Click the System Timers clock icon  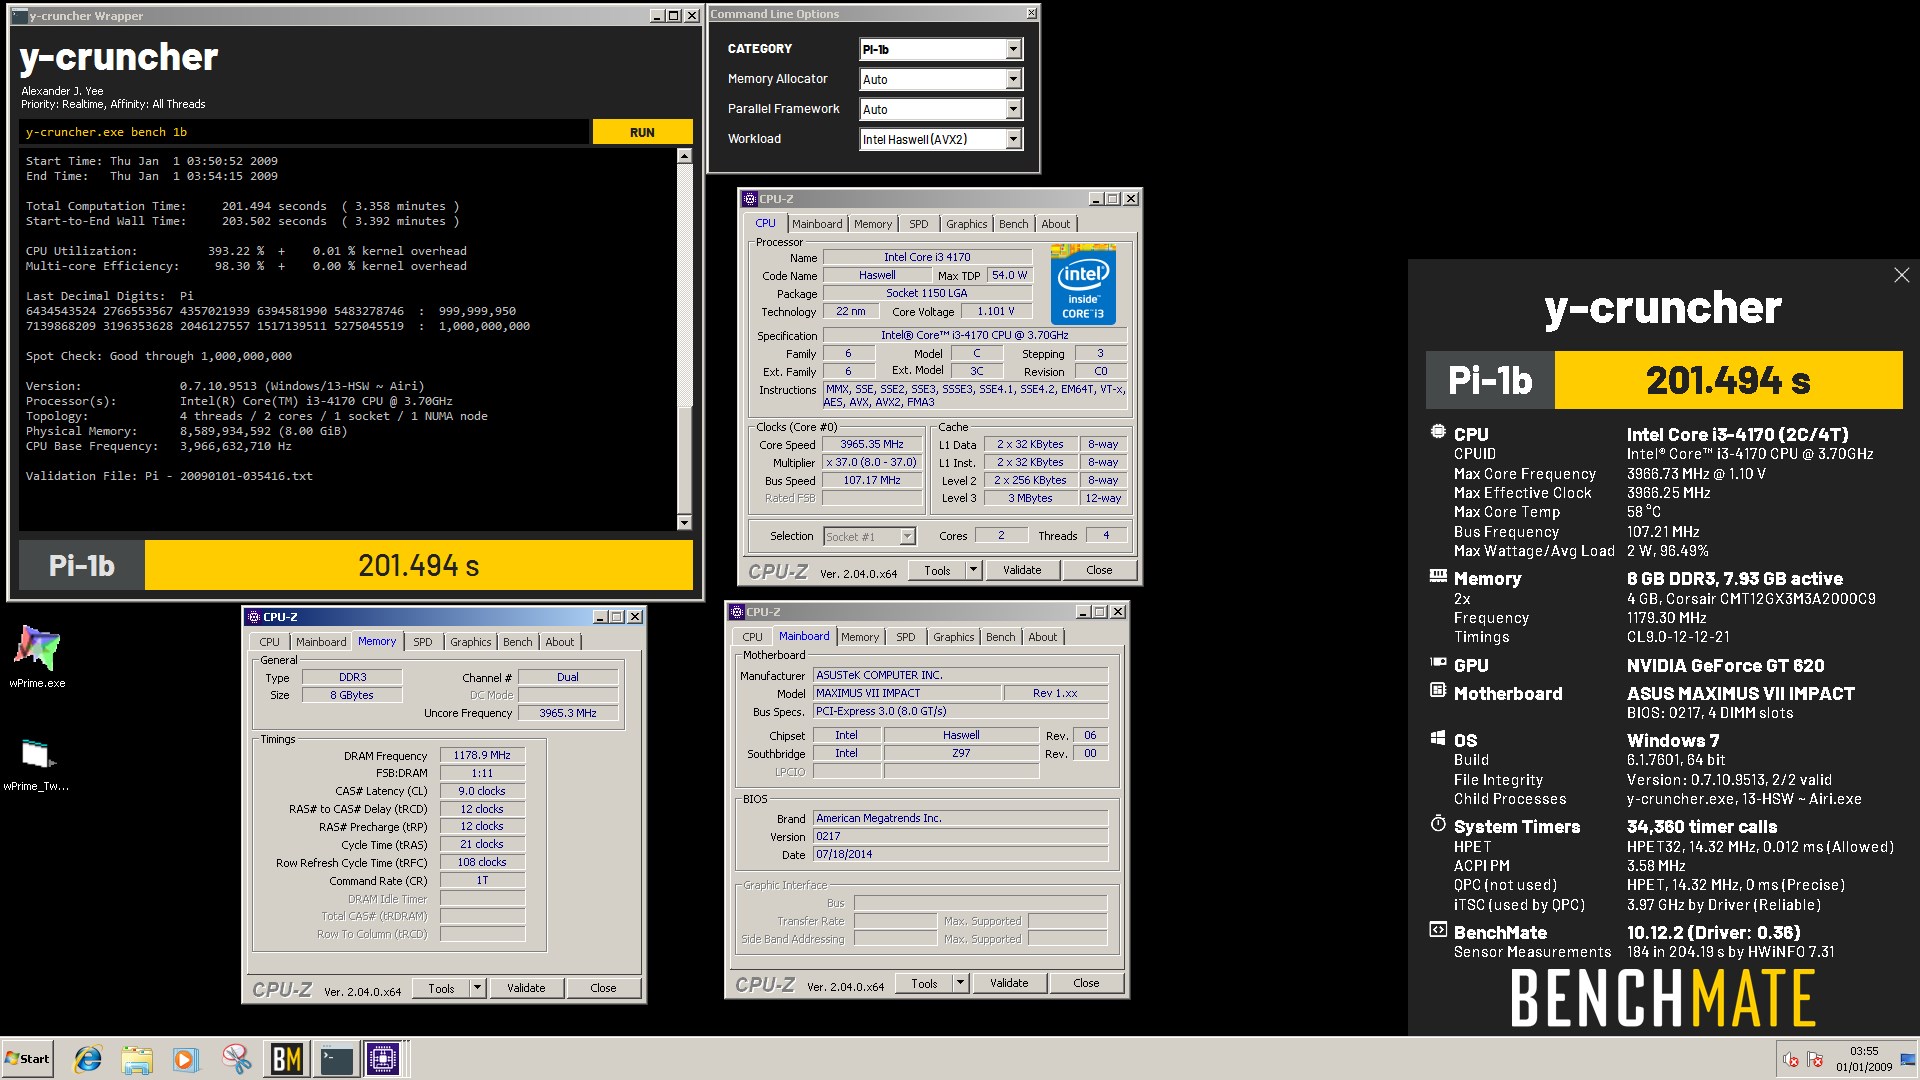pos(1438,824)
